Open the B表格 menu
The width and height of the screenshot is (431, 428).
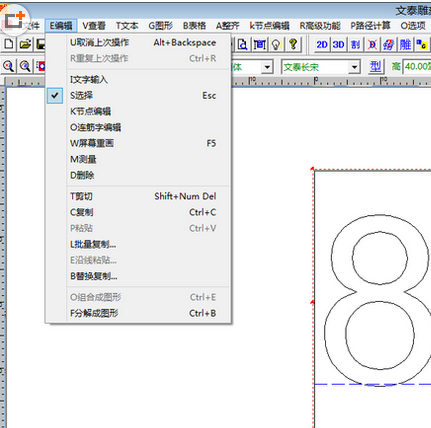coord(194,26)
